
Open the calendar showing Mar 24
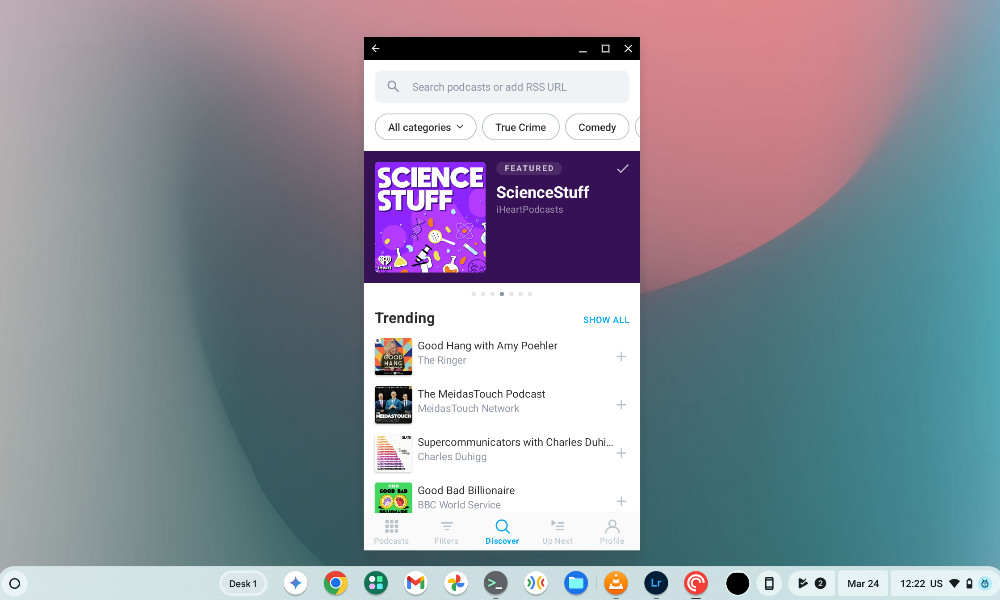click(x=863, y=583)
